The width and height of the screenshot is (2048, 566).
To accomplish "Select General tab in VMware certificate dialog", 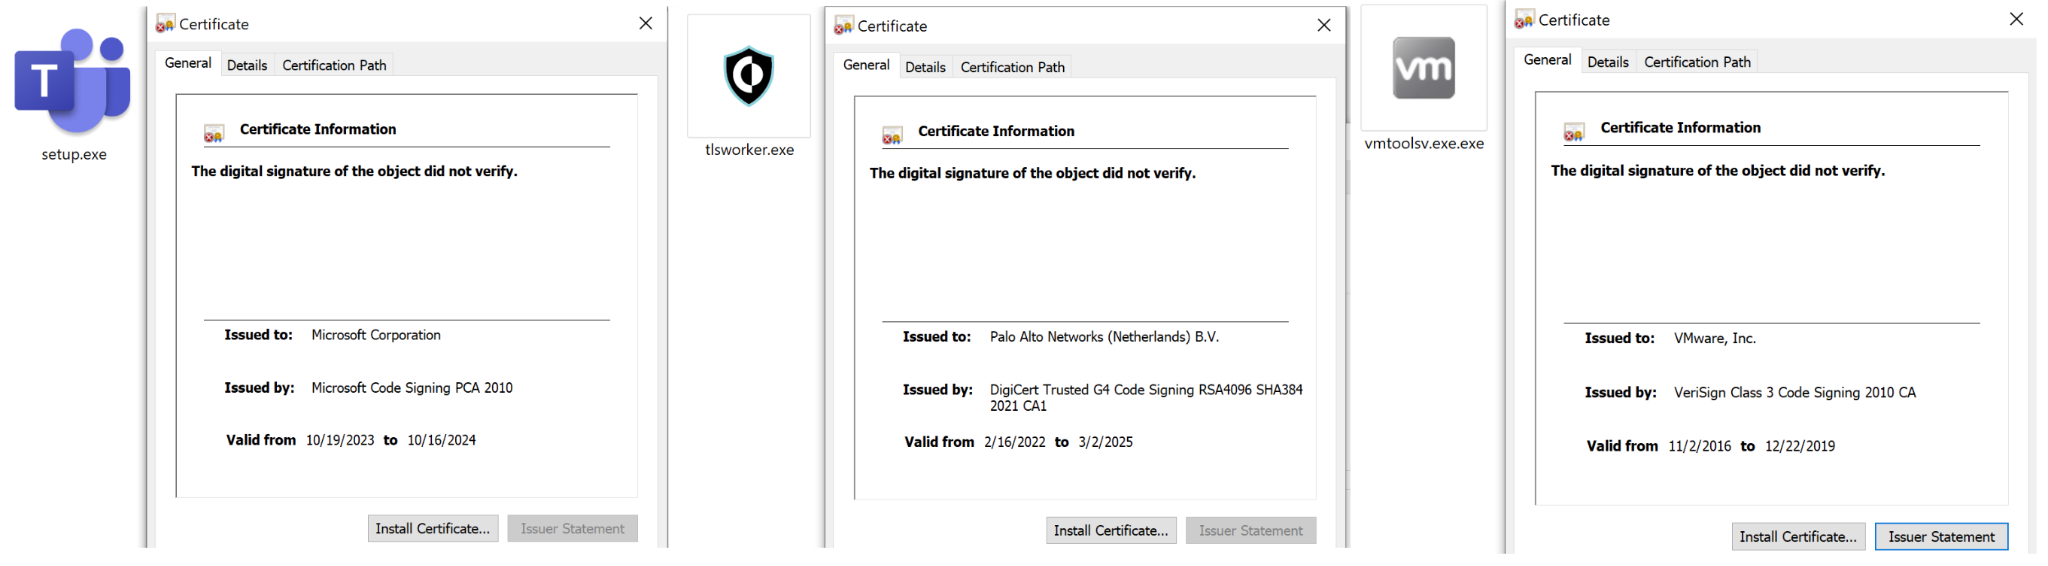I will [x=1547, y=60].
